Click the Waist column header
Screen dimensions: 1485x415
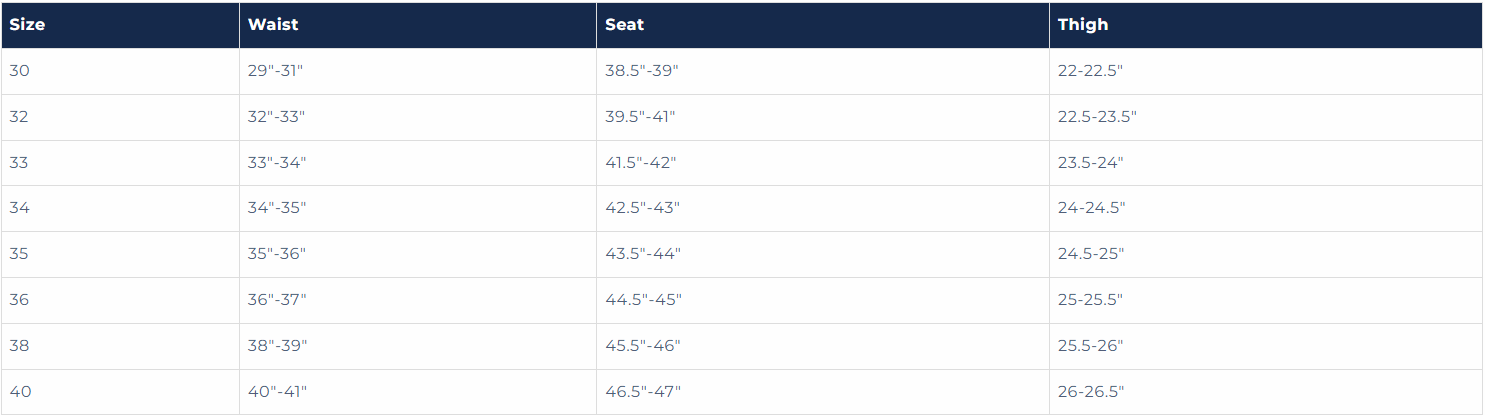point(273,25)
